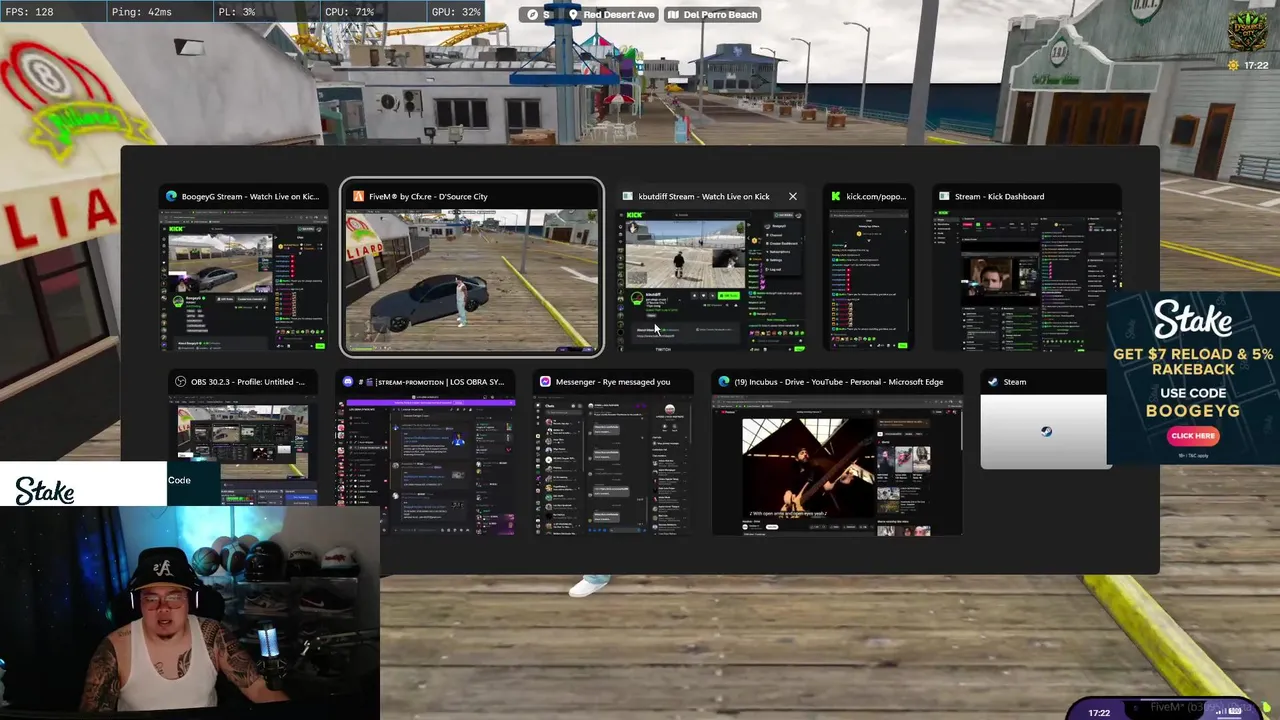Open the kick.com/popo window thumbnail
The width and height of the screenshot is (1280, 720).
pyautogui.click(x=870, y=280)
